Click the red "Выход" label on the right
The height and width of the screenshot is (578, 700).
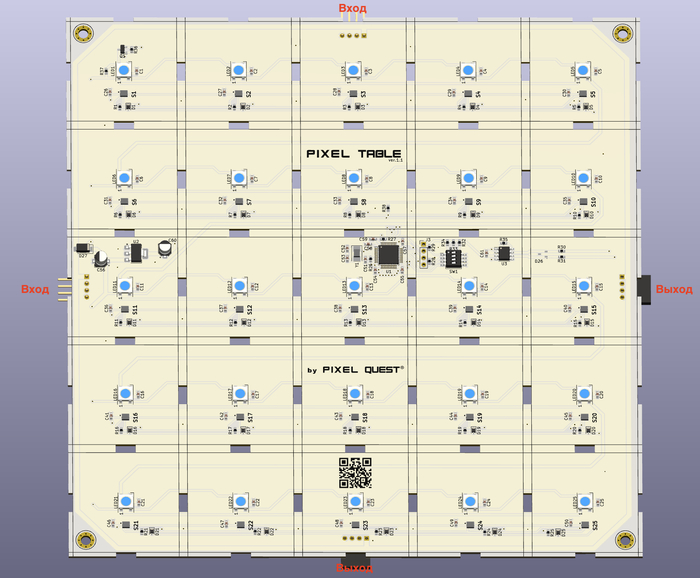tap(673, 289)
